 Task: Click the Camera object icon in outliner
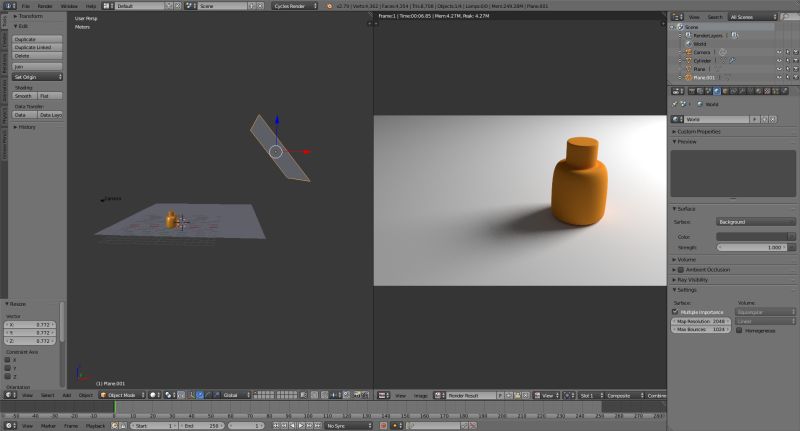coord(689,52)
